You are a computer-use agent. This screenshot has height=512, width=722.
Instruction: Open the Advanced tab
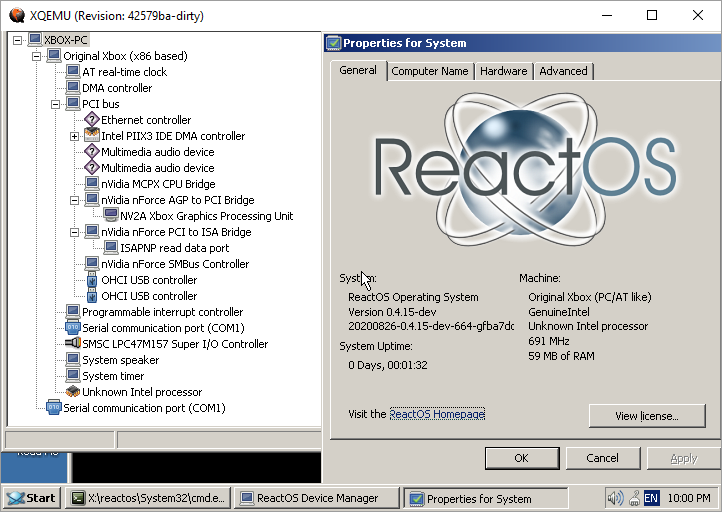click(564, 71)
